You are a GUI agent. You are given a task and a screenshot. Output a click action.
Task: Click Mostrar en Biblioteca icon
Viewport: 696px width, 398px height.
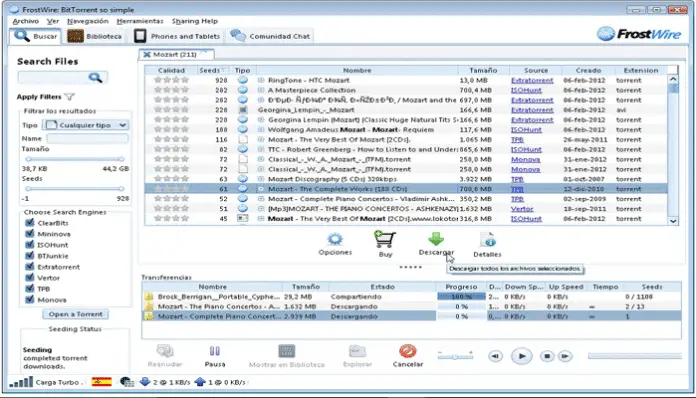[287, 351]
